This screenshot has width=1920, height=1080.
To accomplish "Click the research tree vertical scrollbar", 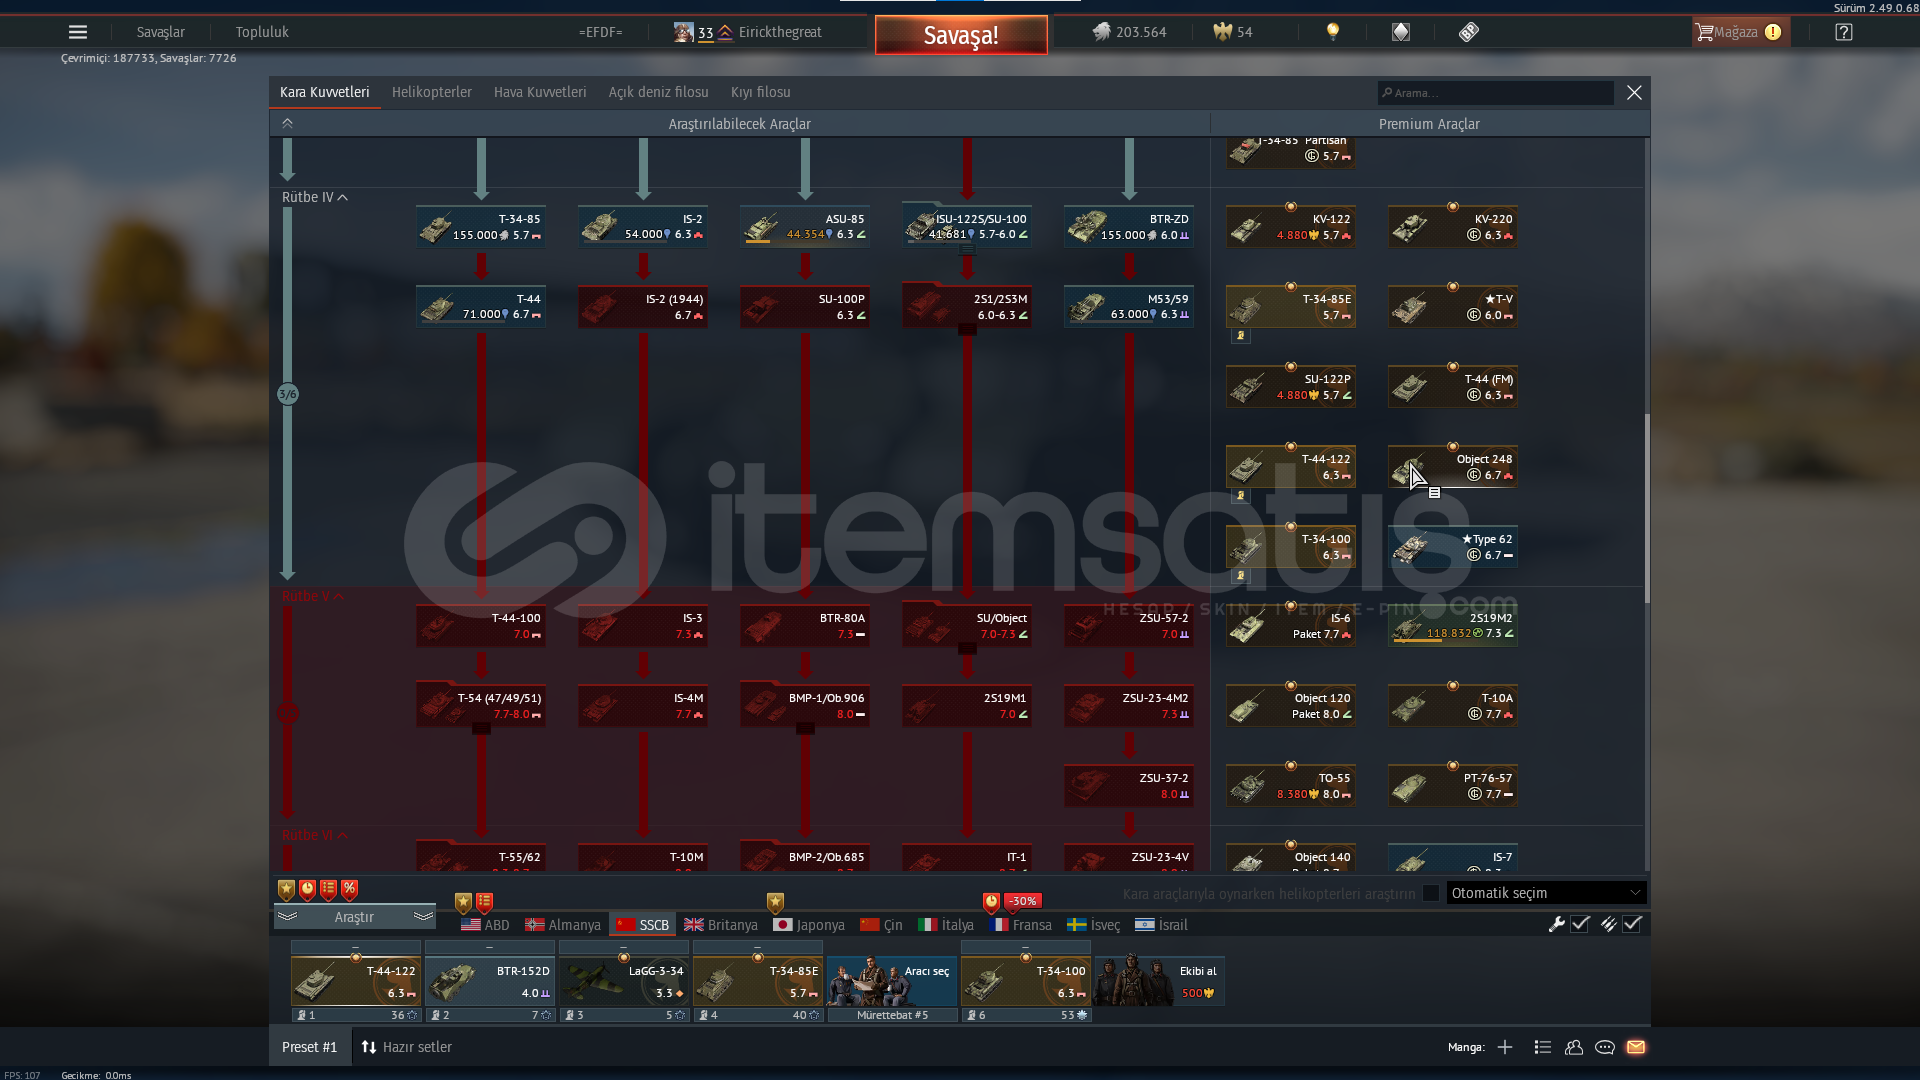I will pos(1646,508).
